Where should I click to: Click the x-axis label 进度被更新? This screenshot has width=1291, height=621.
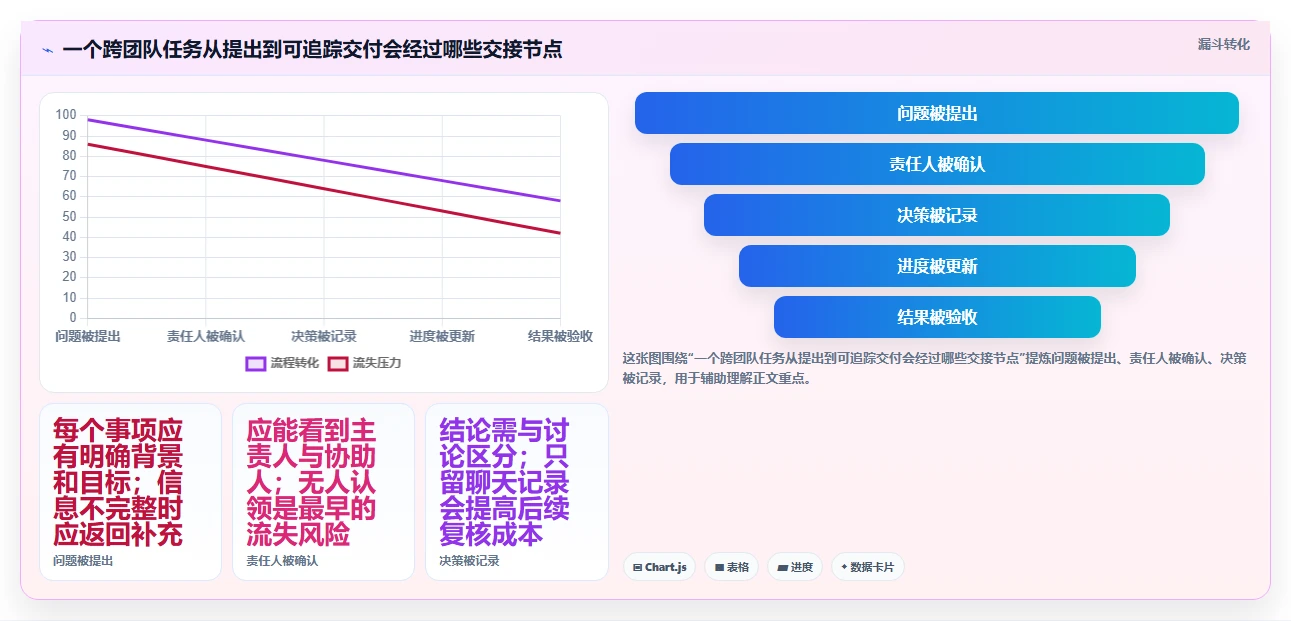(442, 336)
